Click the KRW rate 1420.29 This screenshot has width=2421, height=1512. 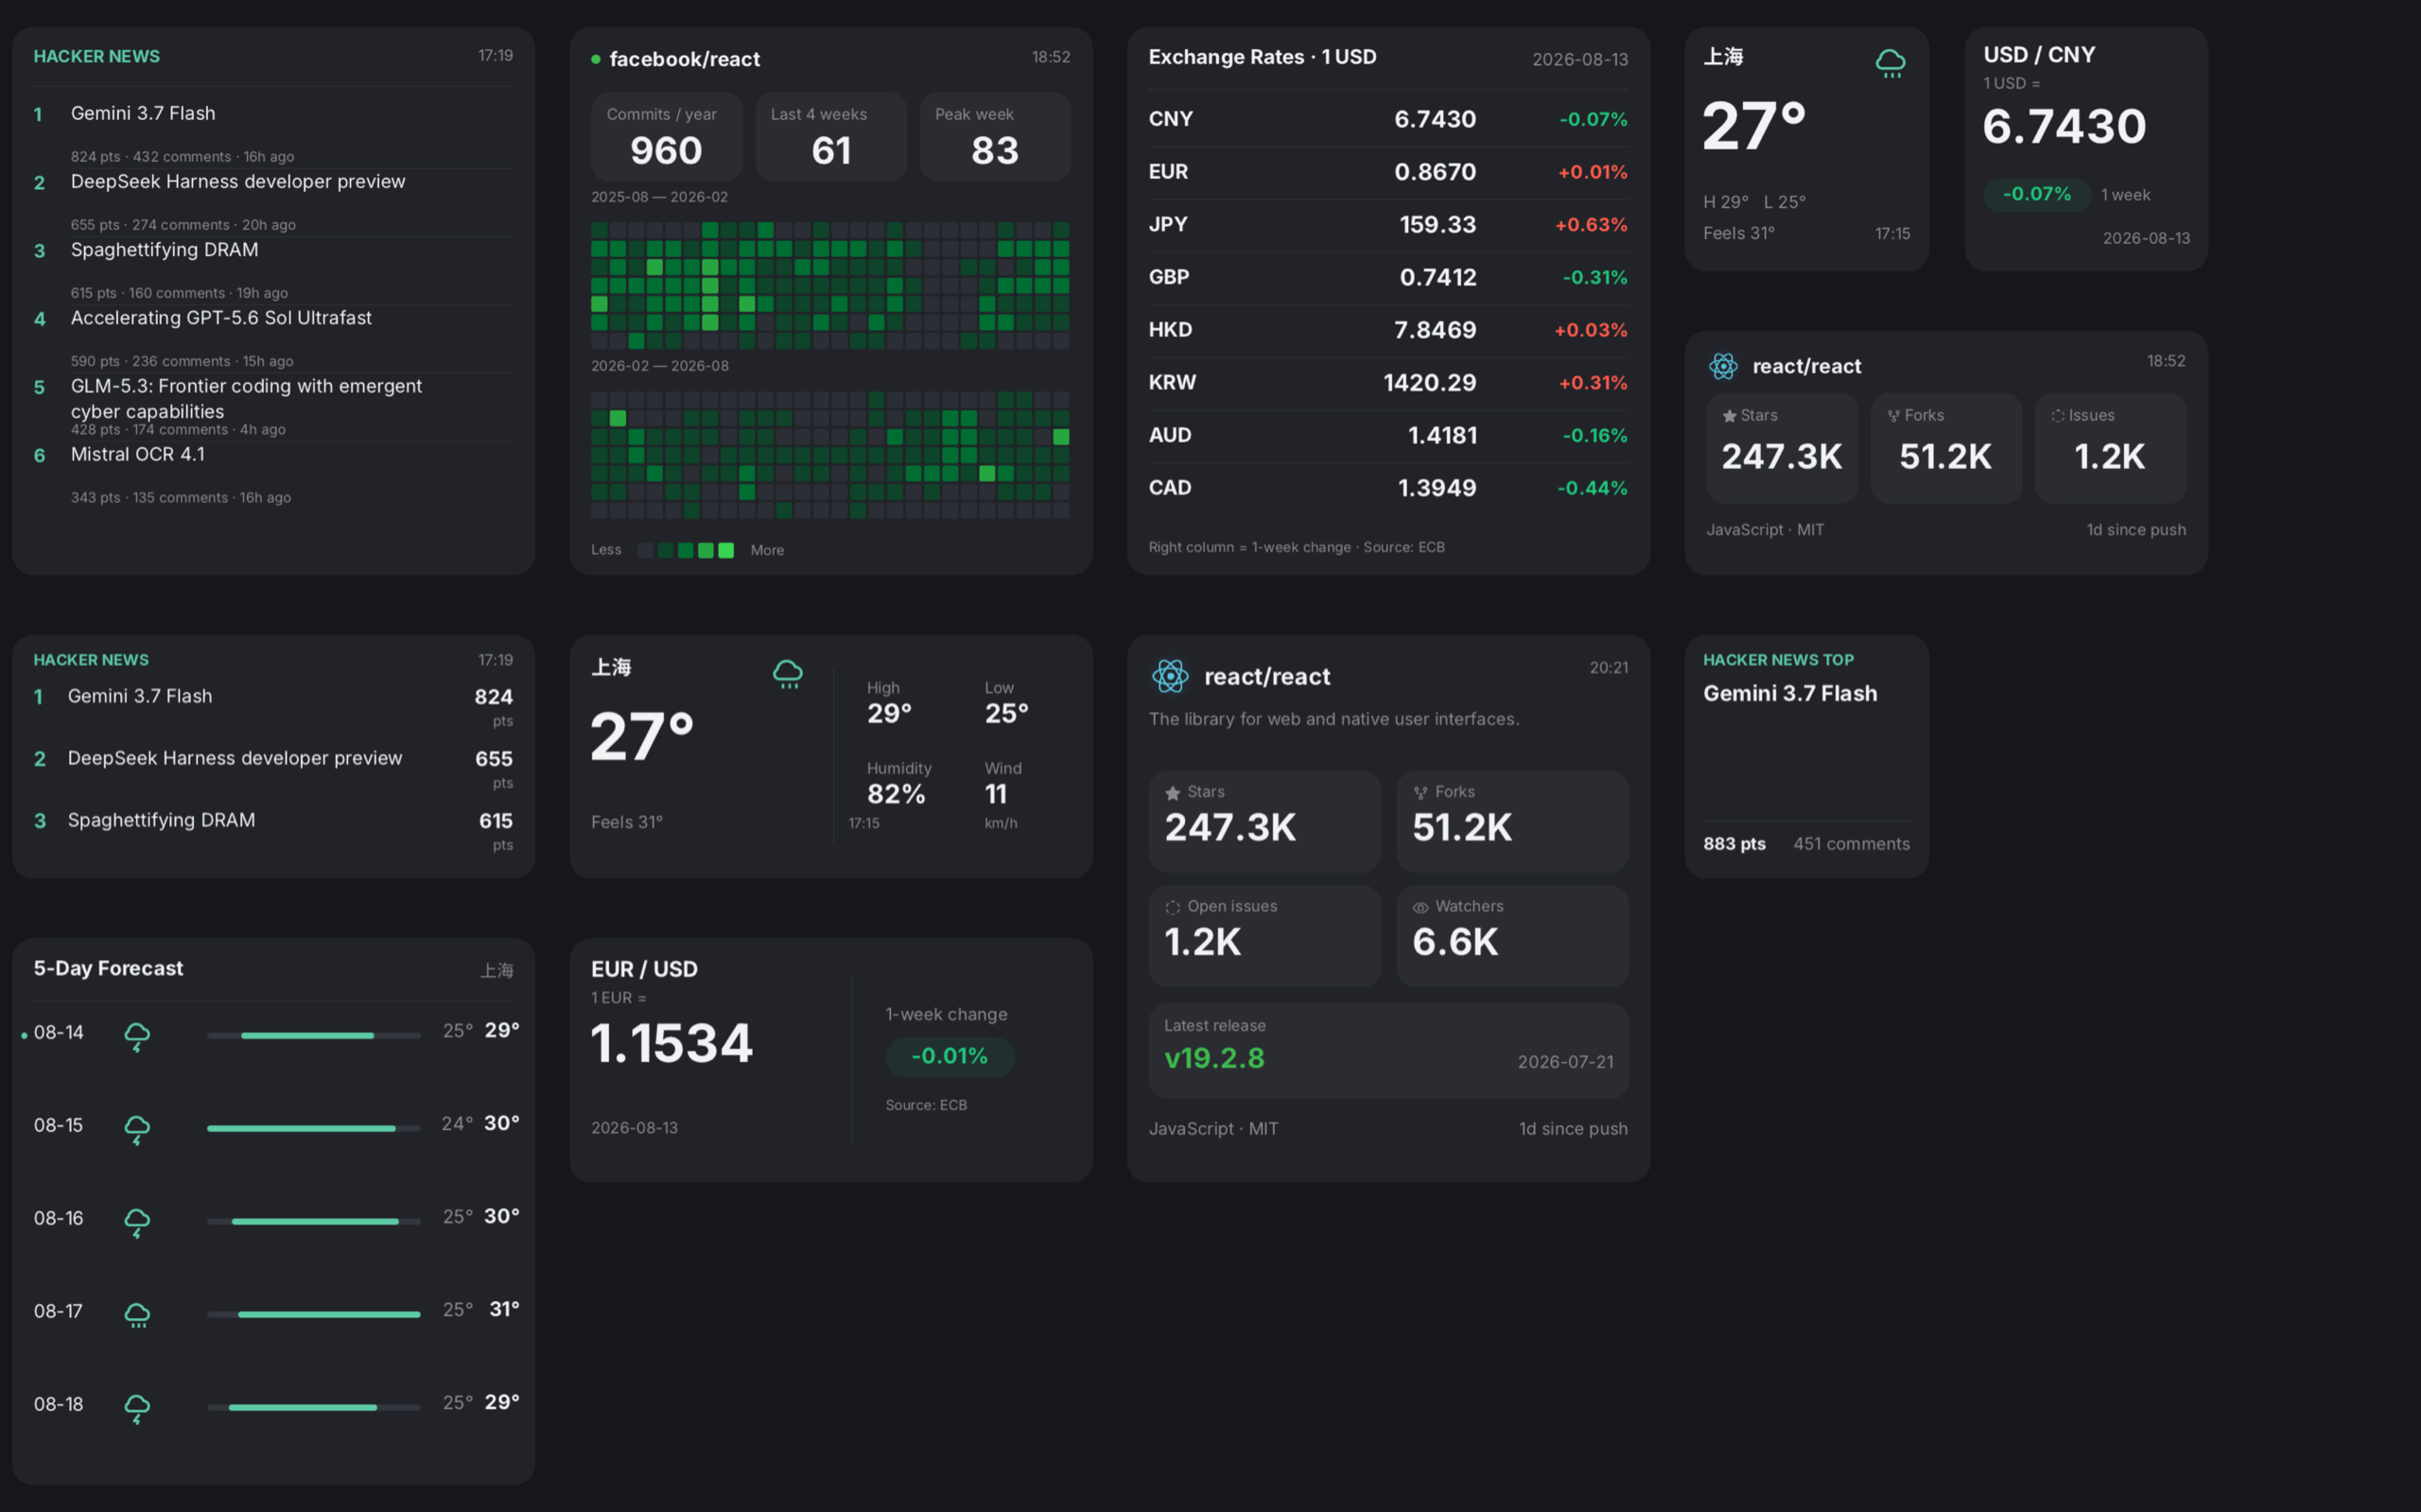[1429, 383]
